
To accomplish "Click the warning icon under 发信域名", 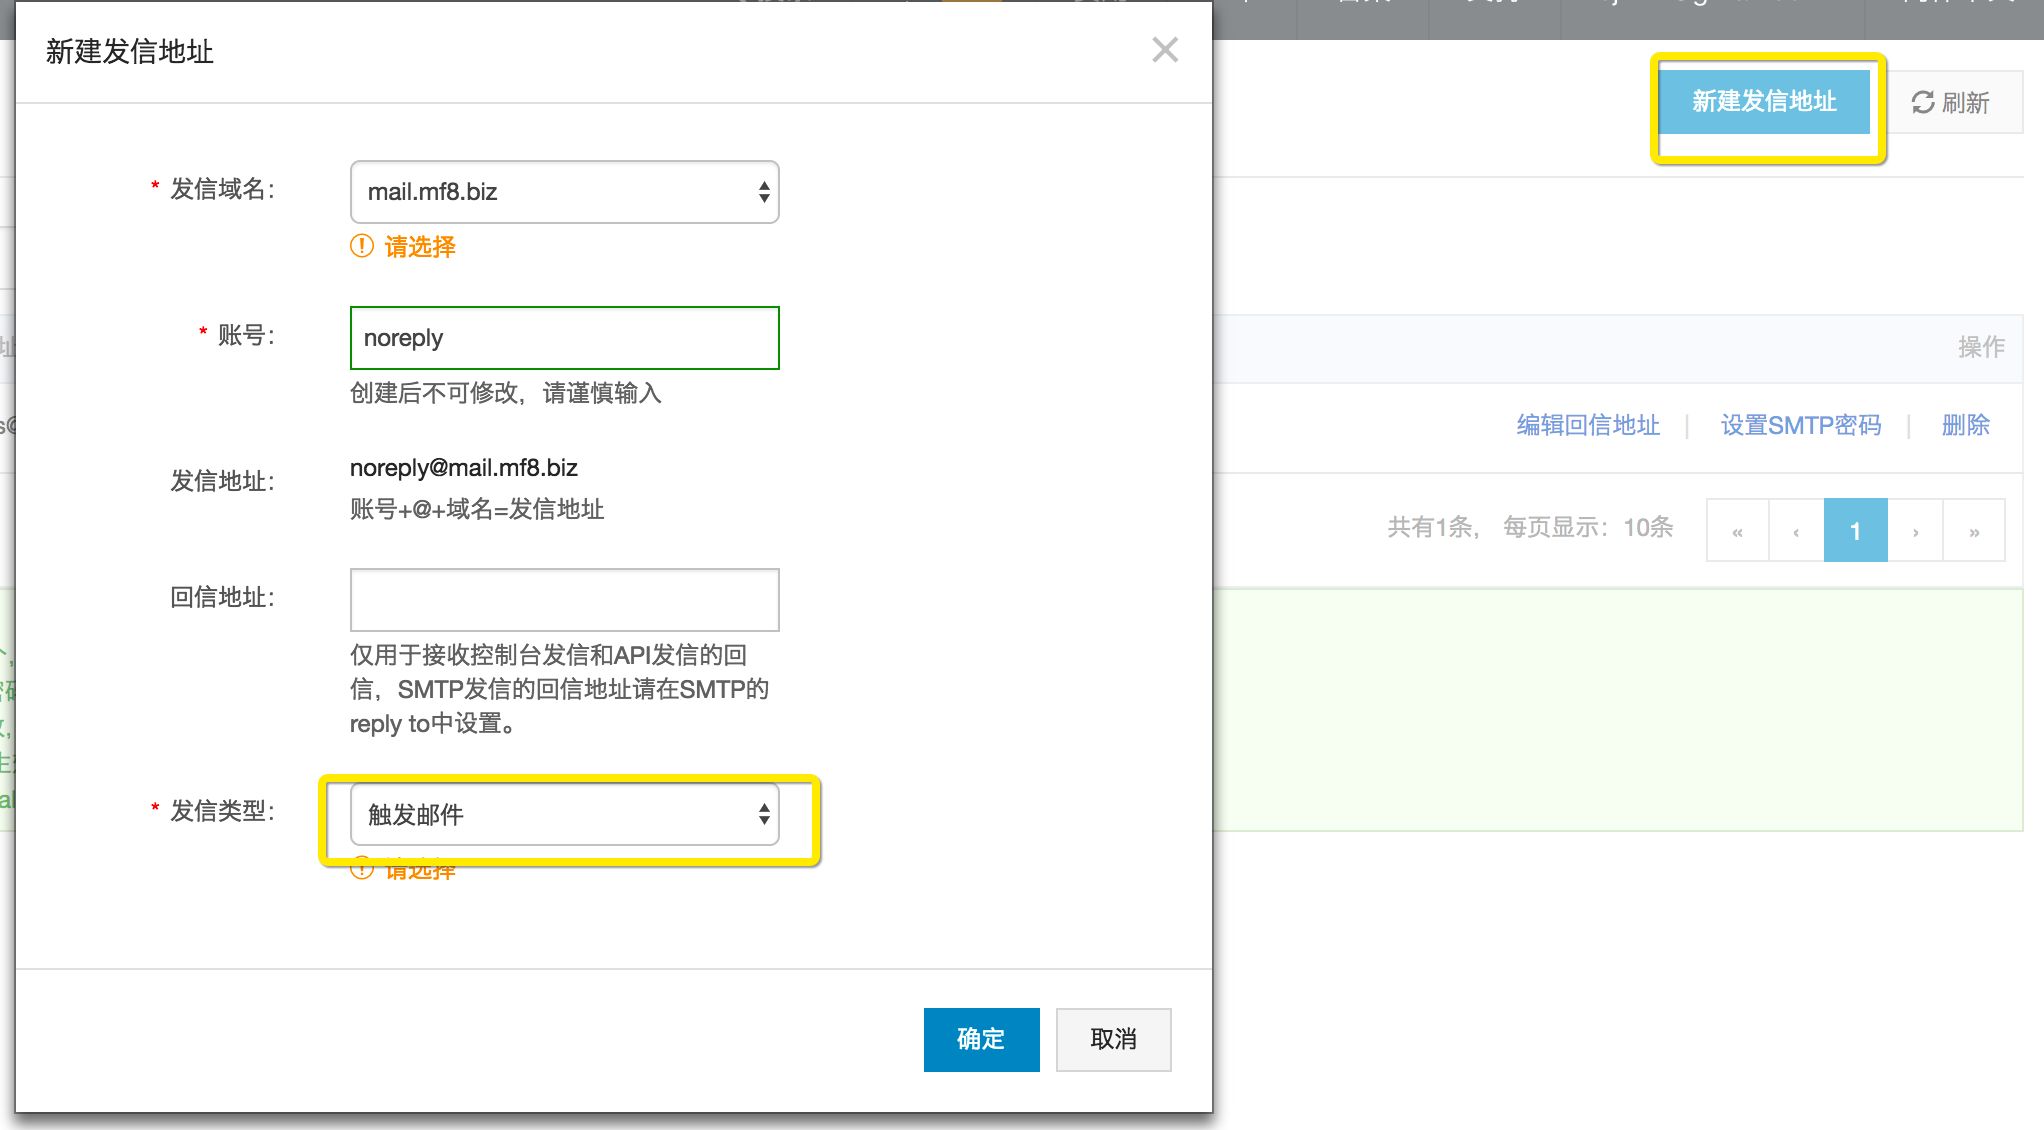I will (362, 246).
